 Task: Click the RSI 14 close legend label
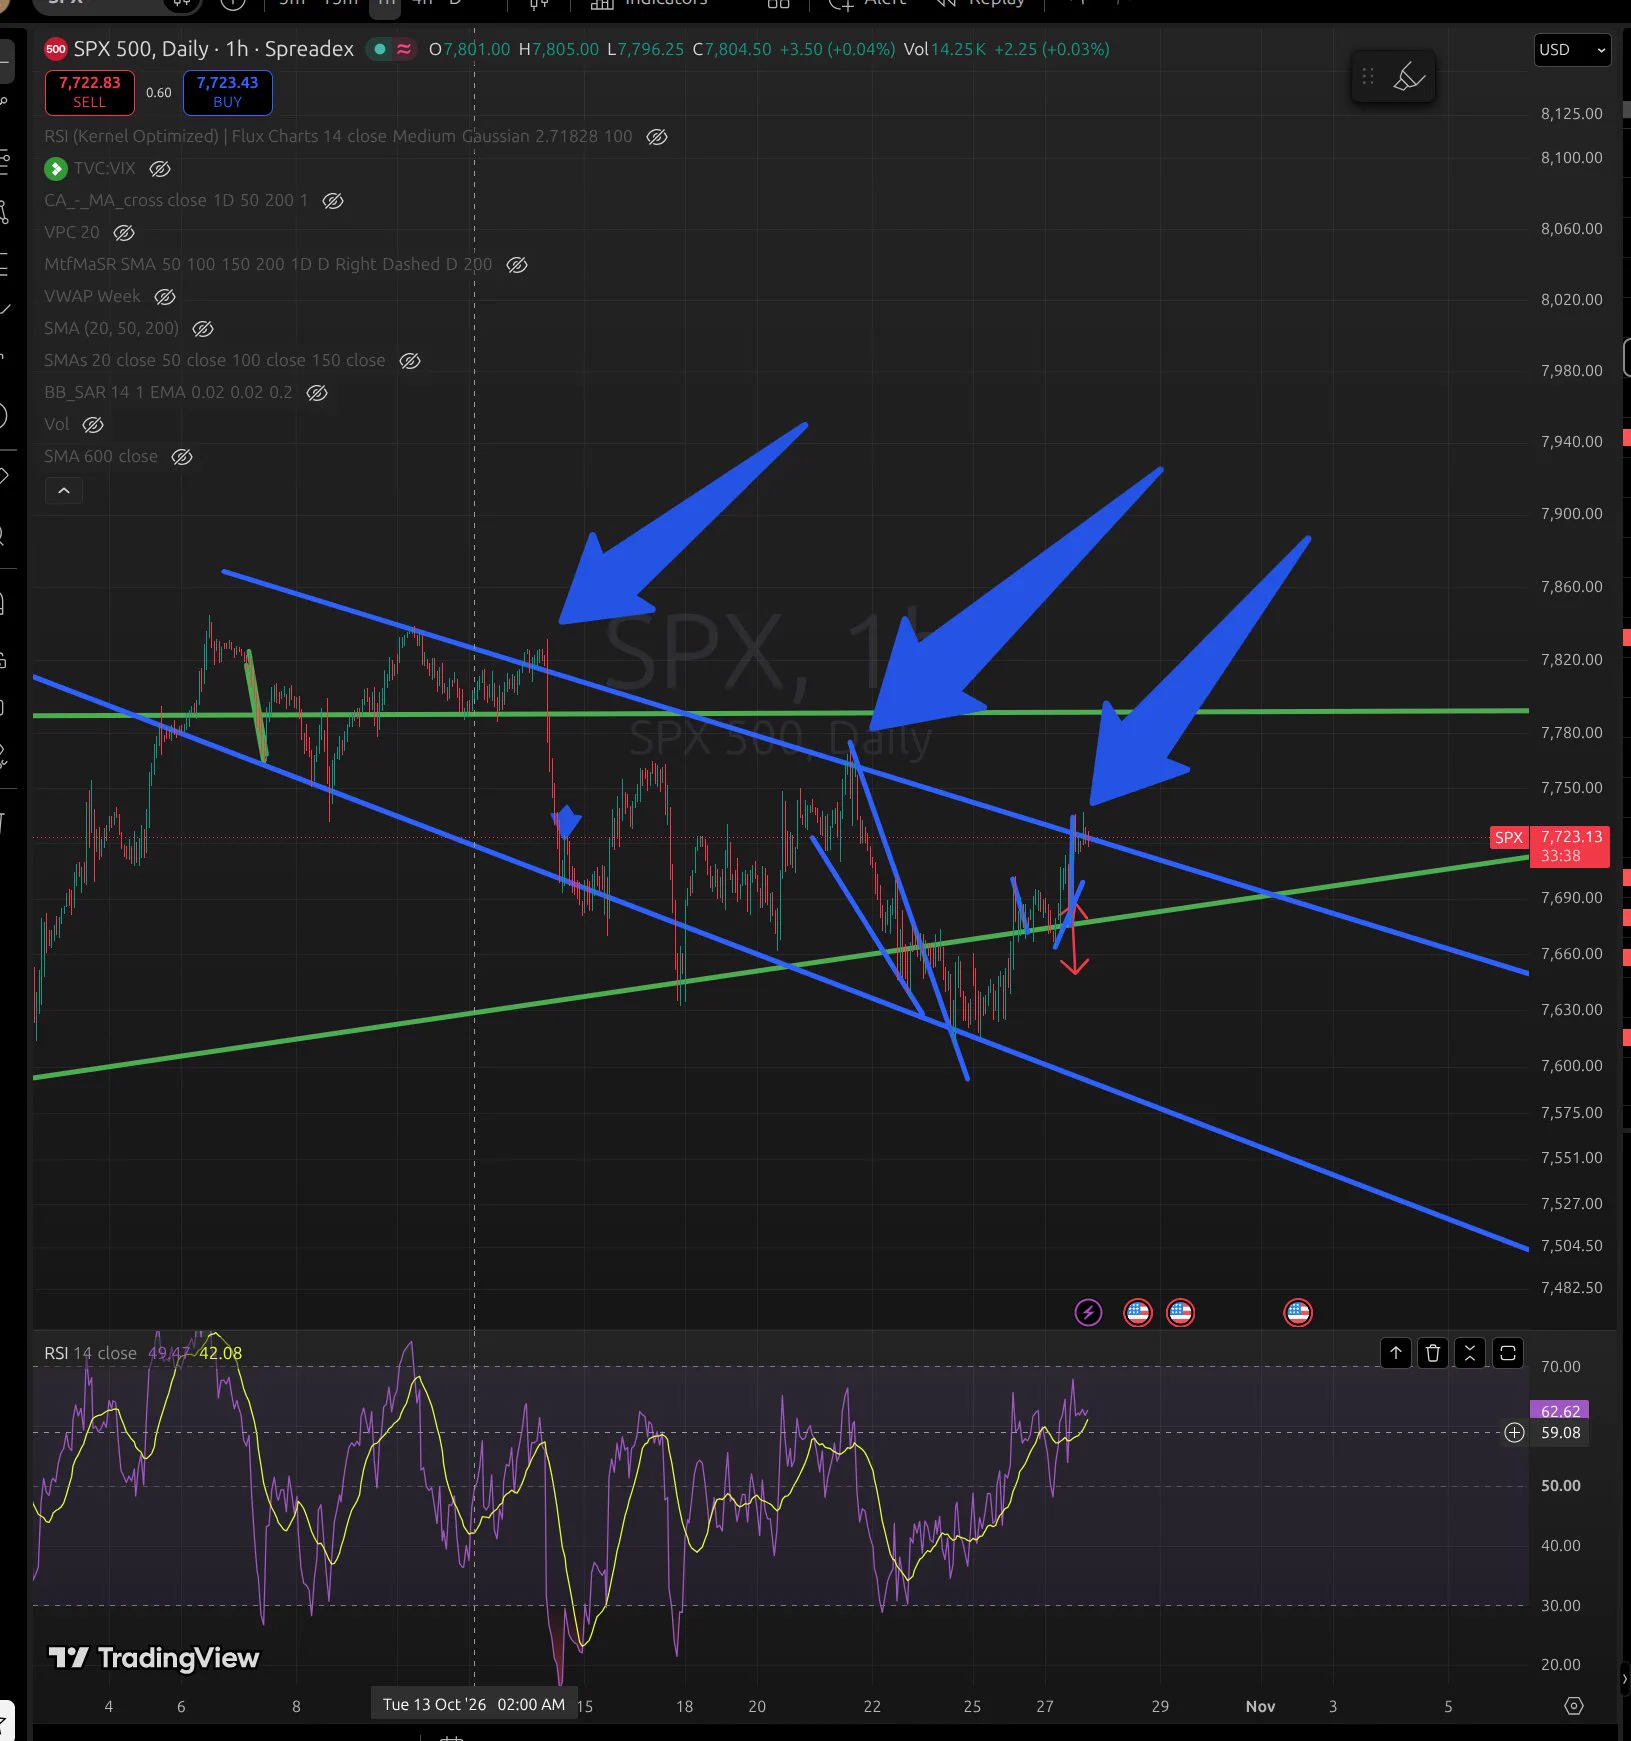pyautogui.click(x=90, y=1353)
